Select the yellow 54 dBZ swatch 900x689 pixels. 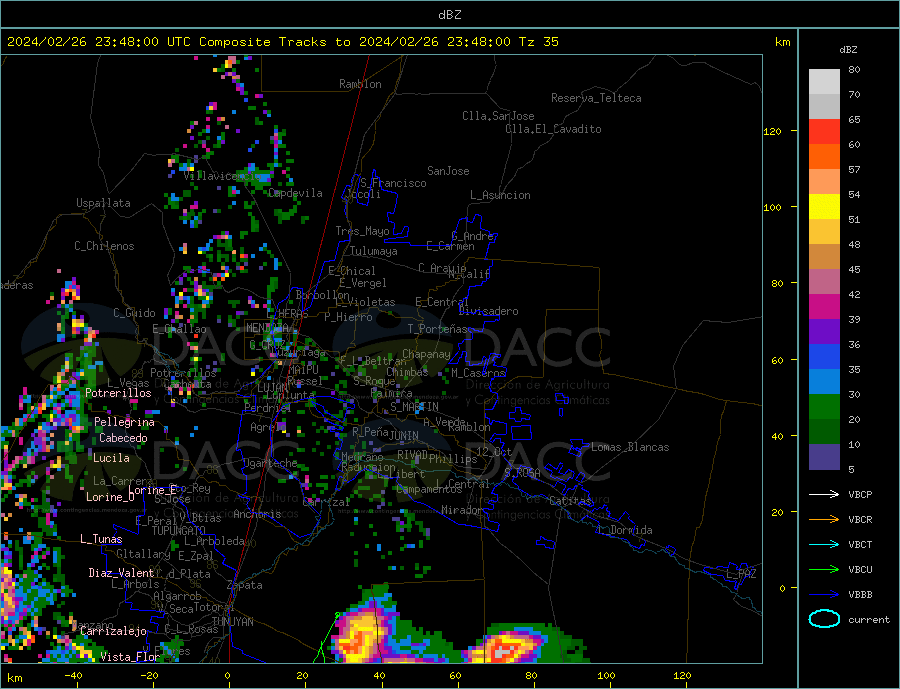click(824, 207)
